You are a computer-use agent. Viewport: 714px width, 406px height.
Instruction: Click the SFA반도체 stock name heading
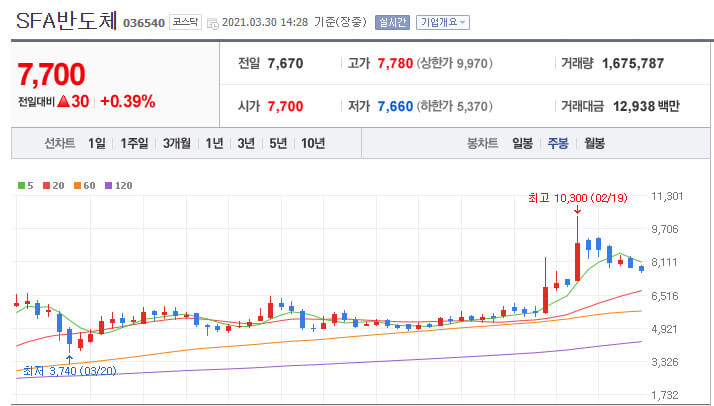click(67, 21)
